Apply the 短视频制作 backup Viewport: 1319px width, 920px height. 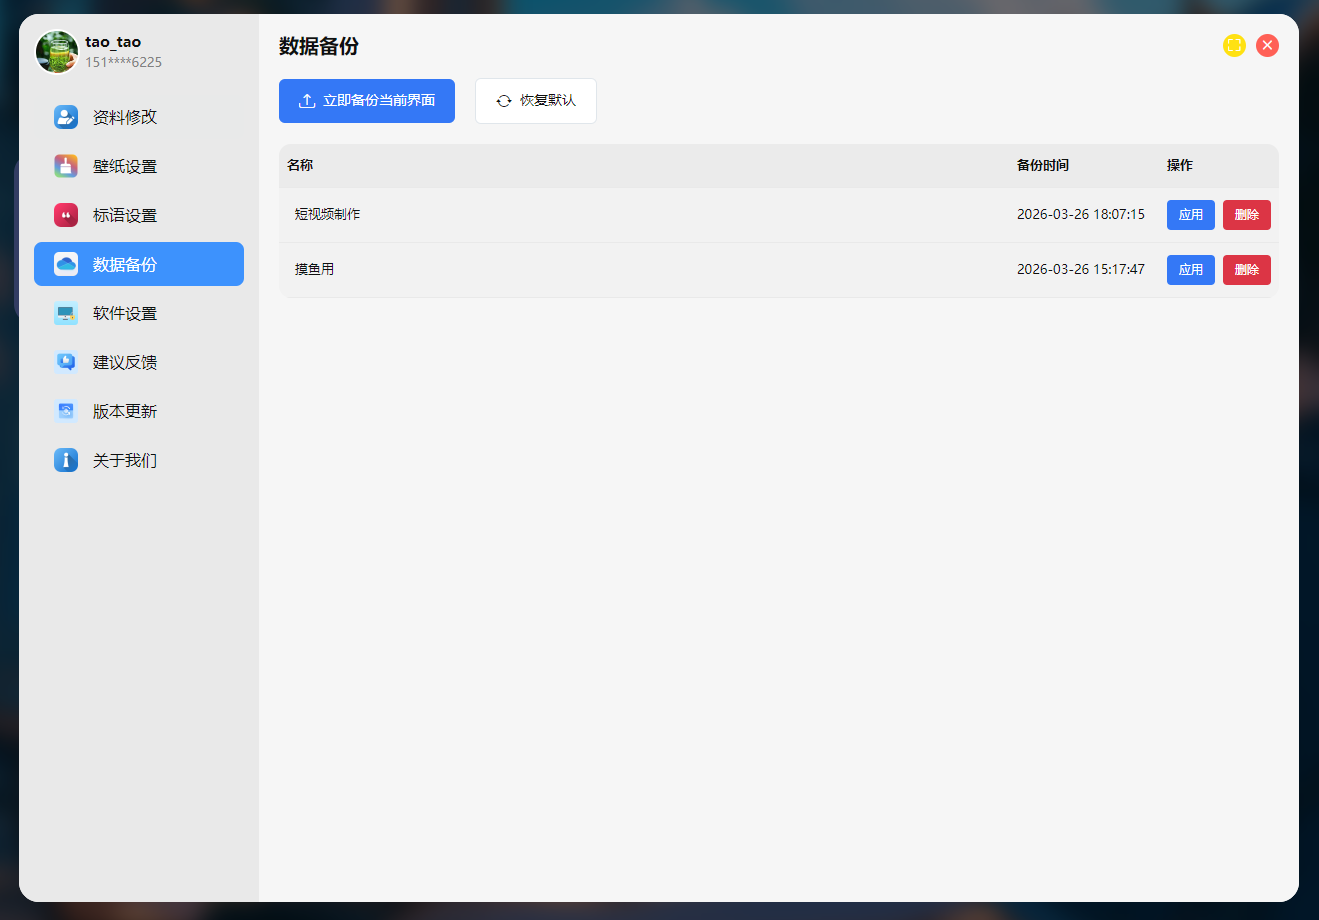pyautogui.click(x=1190, y=215)
